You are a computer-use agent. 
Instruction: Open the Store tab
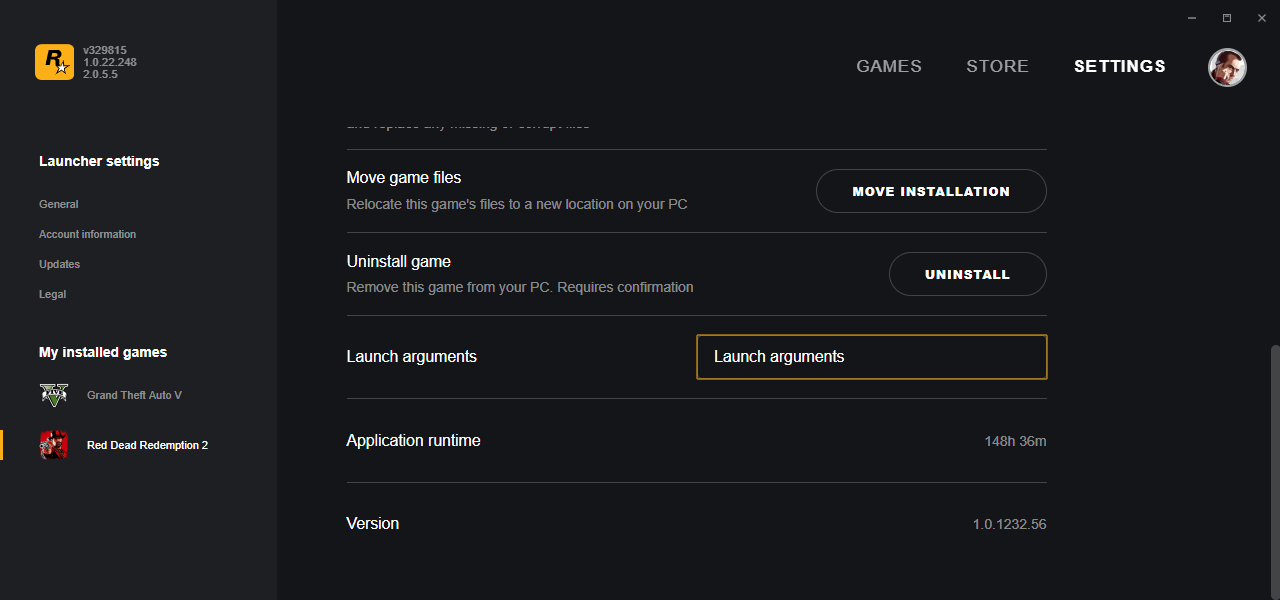pyautogui.click(x=997, y=66)
